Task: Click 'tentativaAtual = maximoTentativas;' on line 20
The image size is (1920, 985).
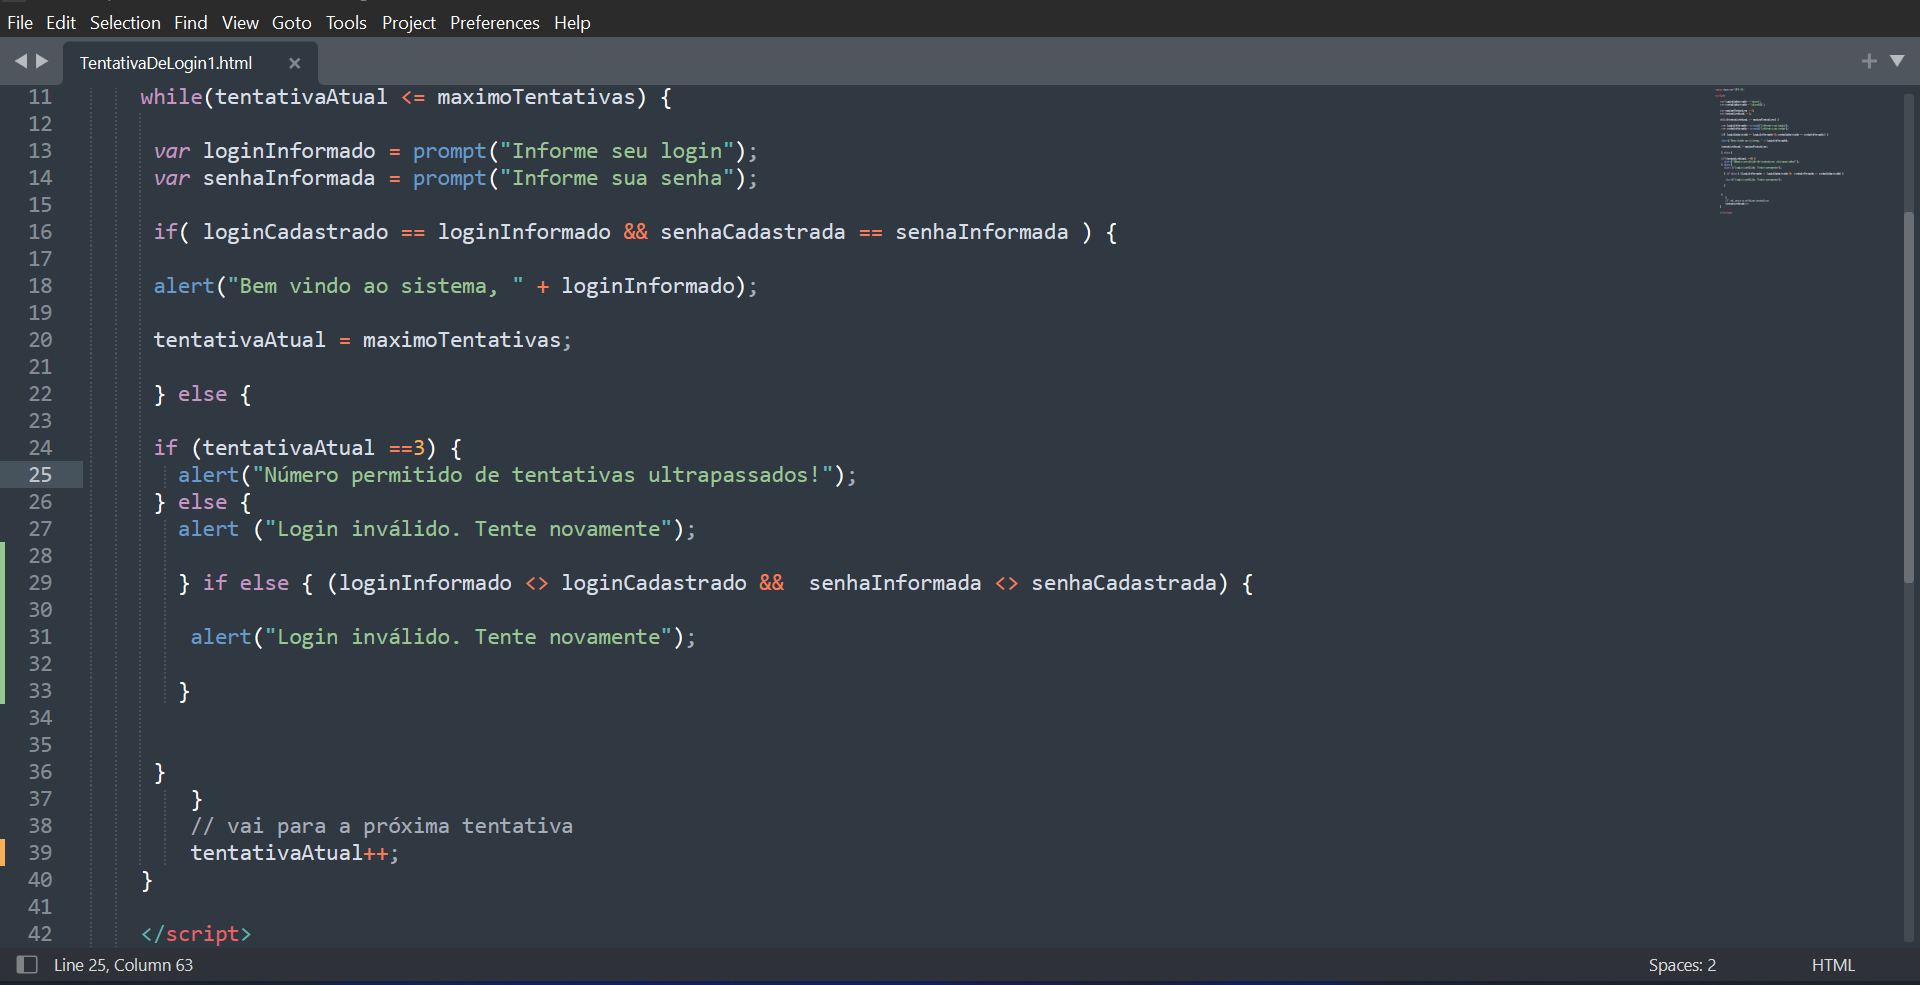Action: pyautogui.click(x=362, y=340)
